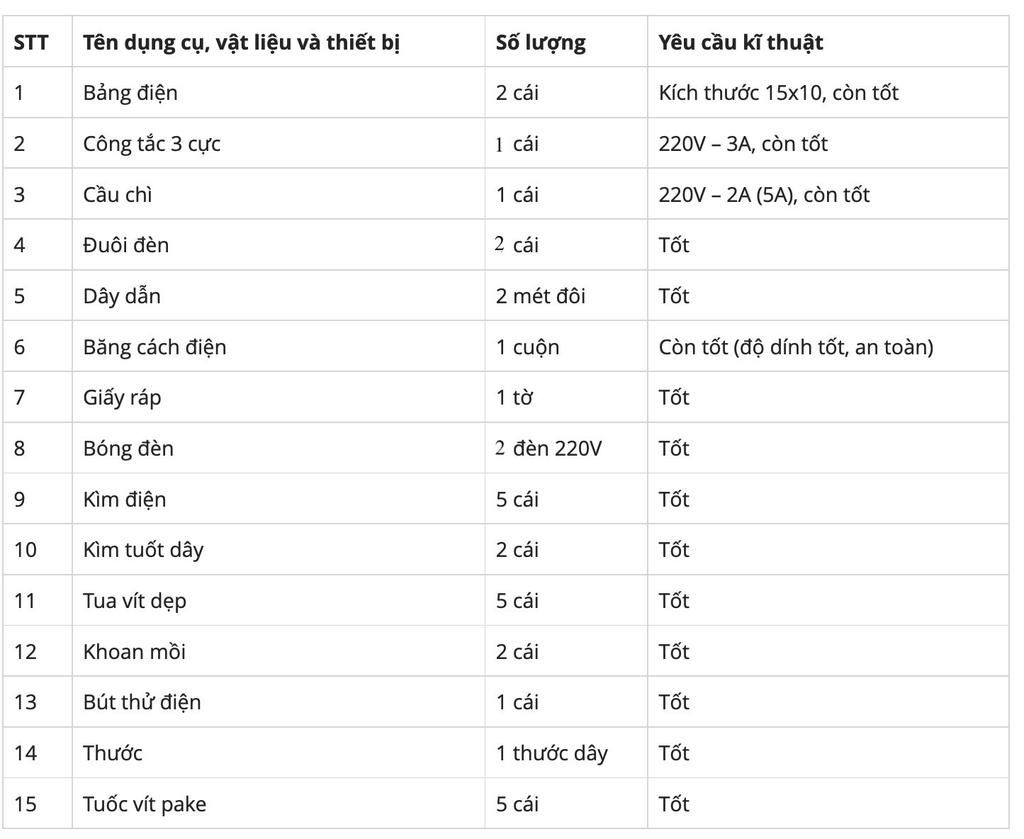Click the 'Giấy ráp' cell
Screen dimensions: 1024x839
pyautogui.click(x=122, y=398)
